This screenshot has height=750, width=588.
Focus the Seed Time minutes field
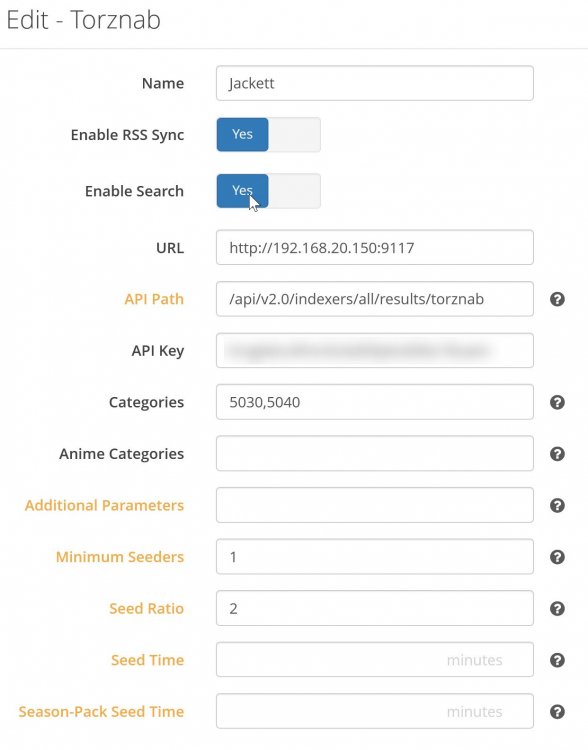click(375, 660)
